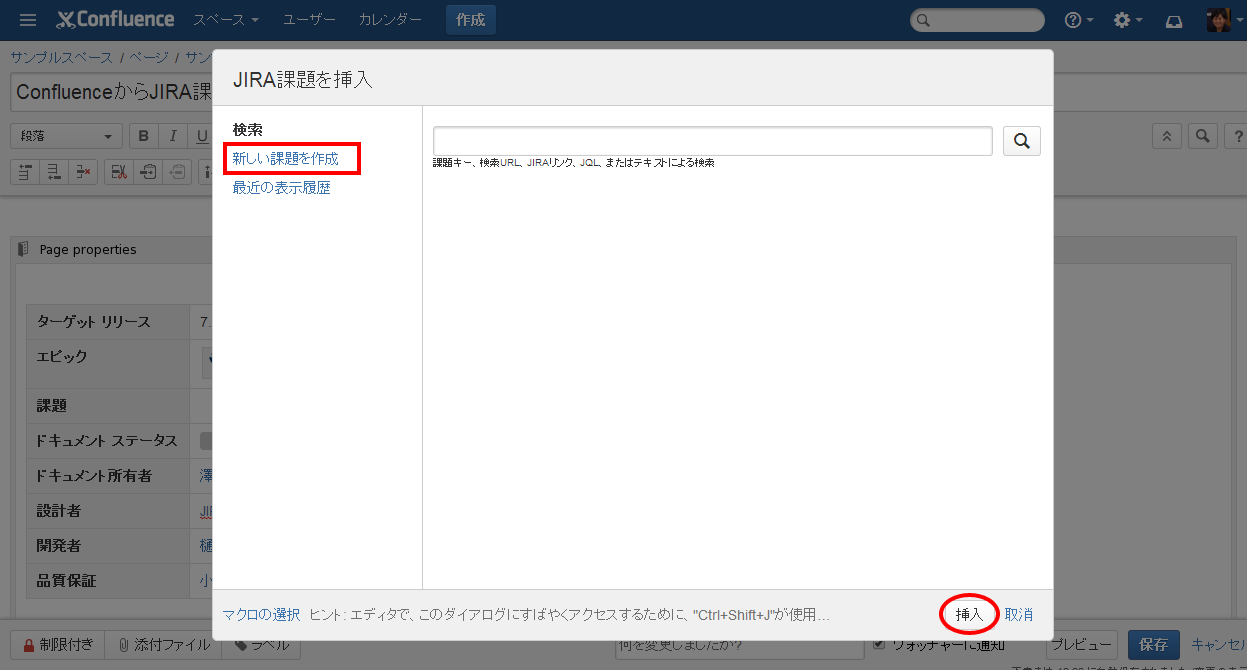1247x670 pixels.
Task: Open the hamburger sidebar menu
Action: (28, 20)
